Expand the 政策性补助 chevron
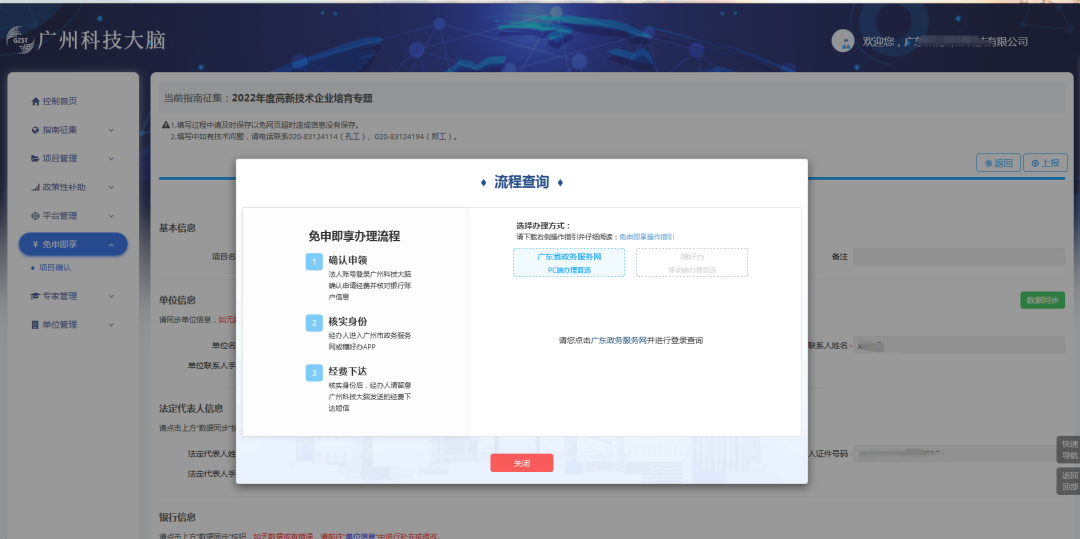Screen dimensions: 1080x539 111,187
